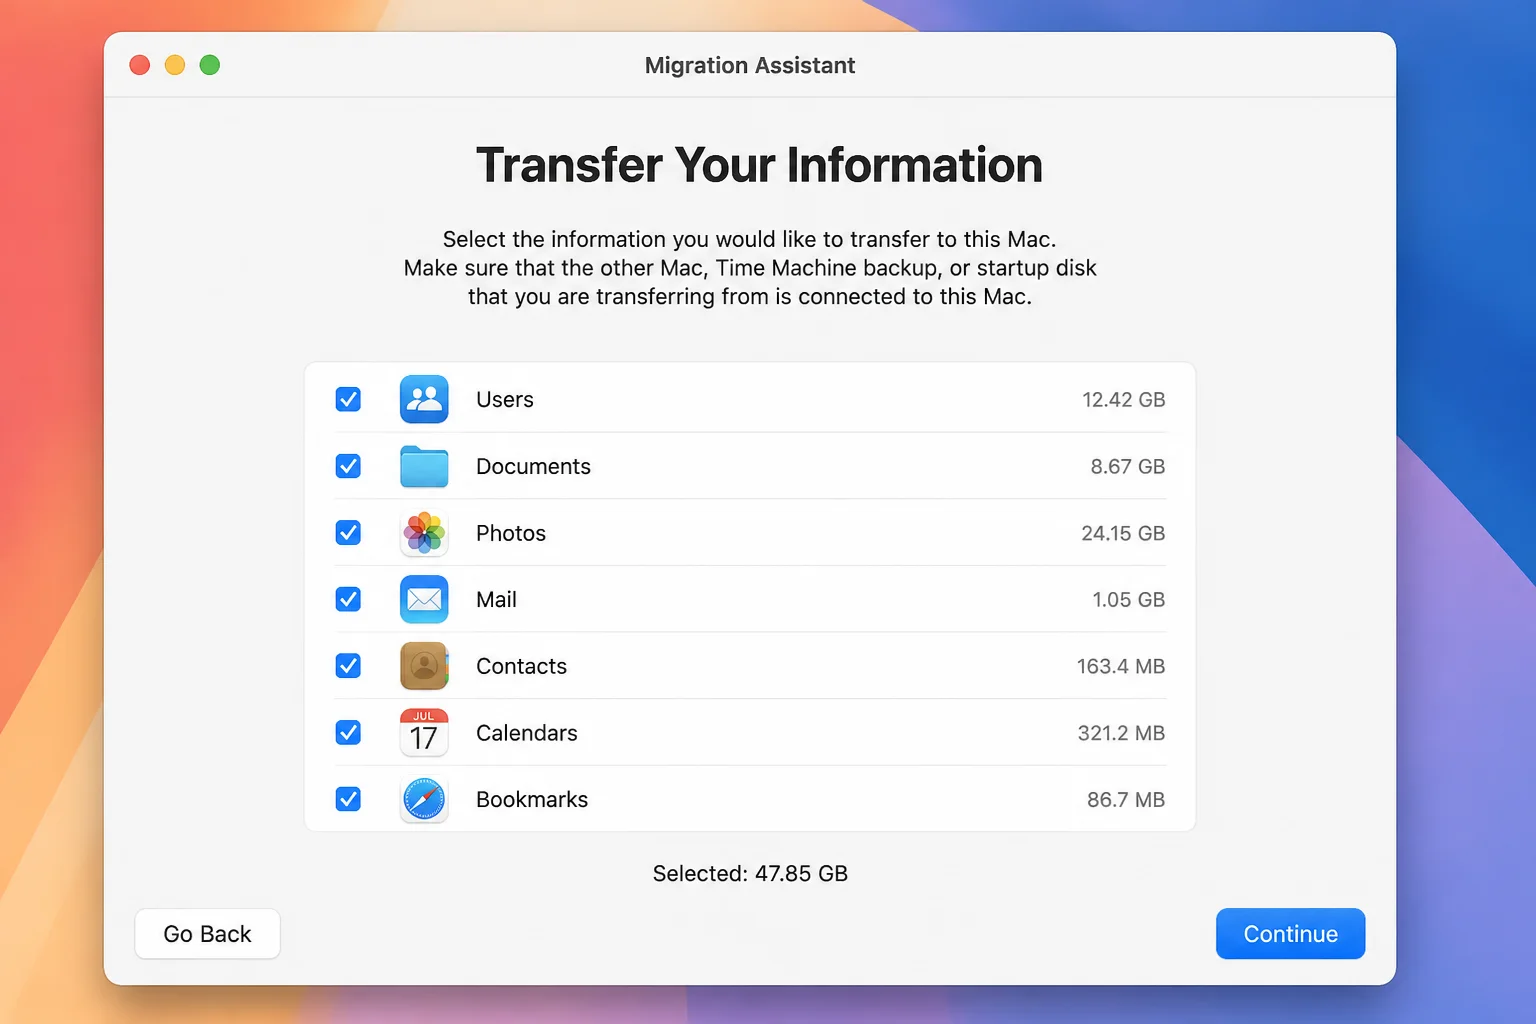
Task: Click the Migration Assistant window title
Action: click(750, 65)
